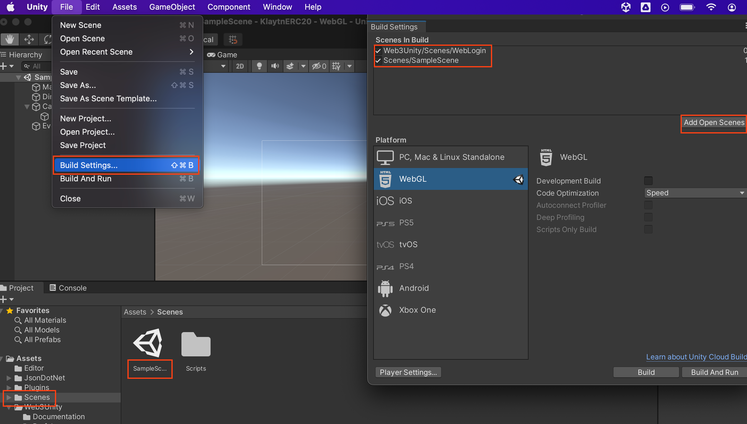Image resolution: width=747 pixels, height=424 pixels.
Task: Open shading mode dropdown arrow before 2D
Action: tap(223, 66)
